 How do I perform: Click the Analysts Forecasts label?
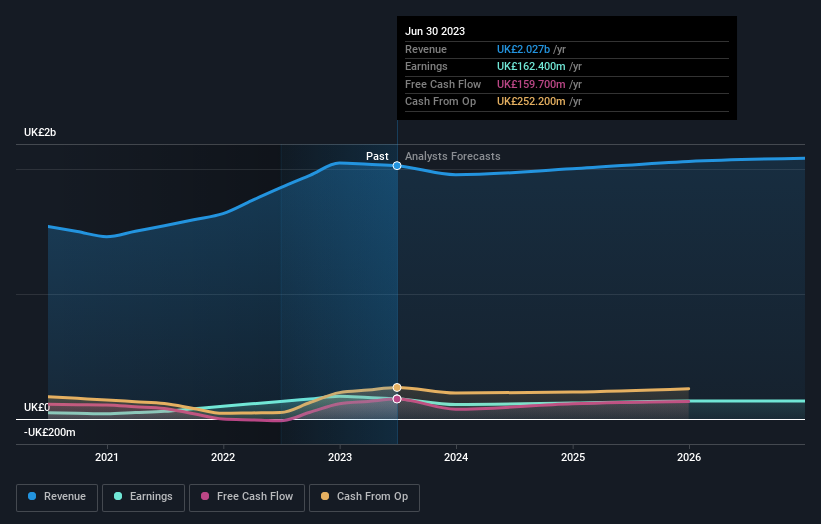452,156
